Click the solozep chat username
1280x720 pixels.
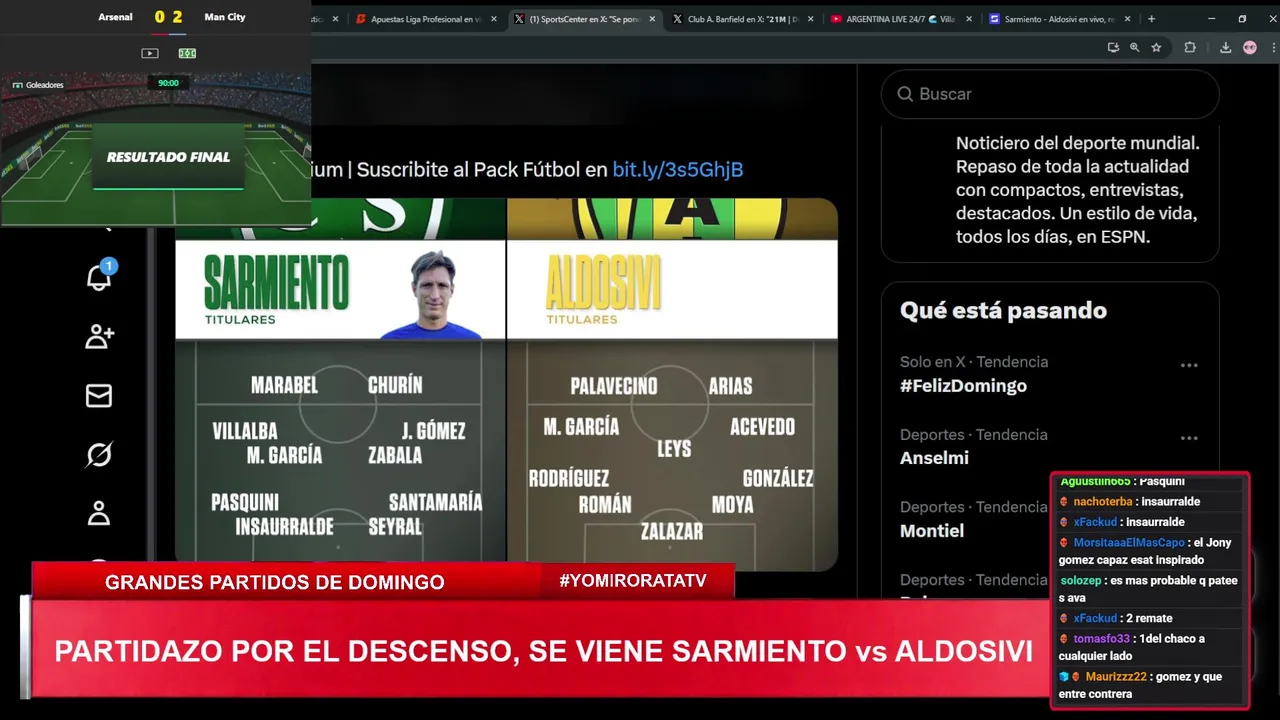(x=1080, y=581)
